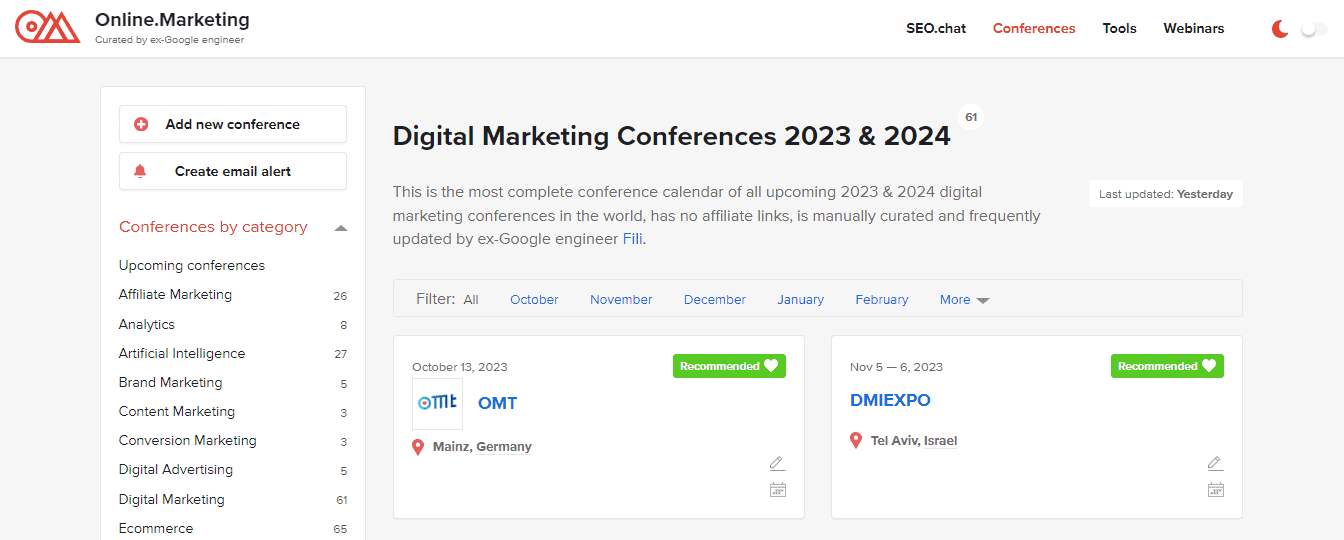Select the Analytics category

(x=147, y=325)
